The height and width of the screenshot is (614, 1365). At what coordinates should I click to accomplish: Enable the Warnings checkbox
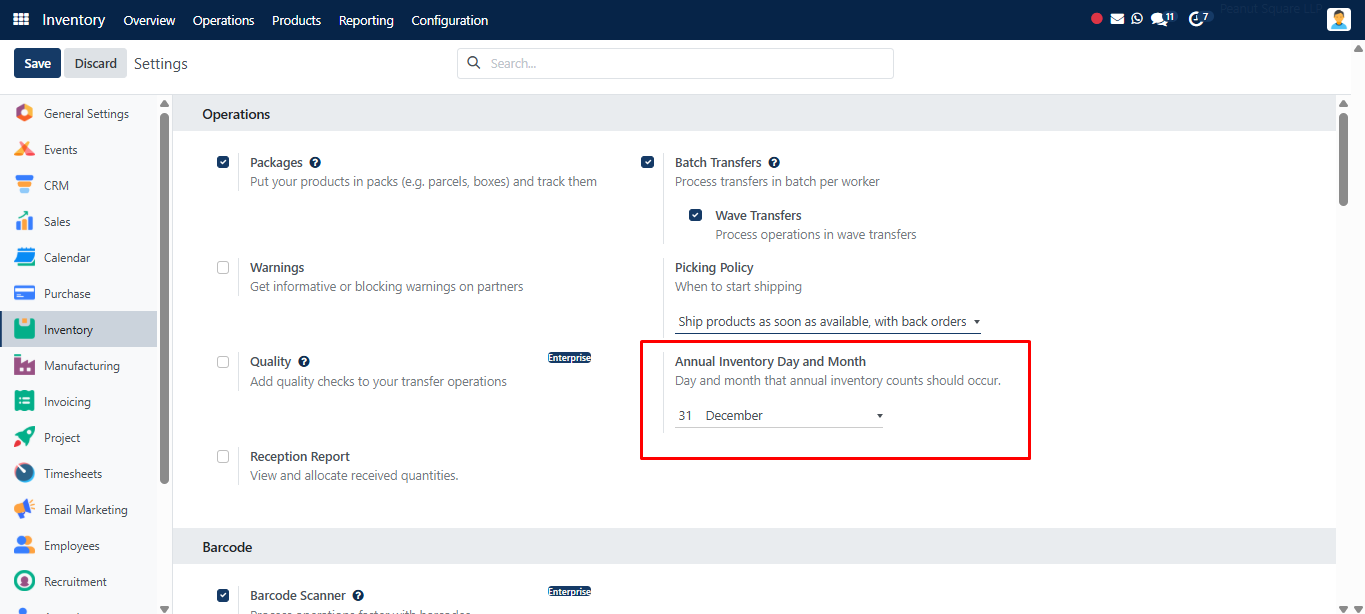223,267
